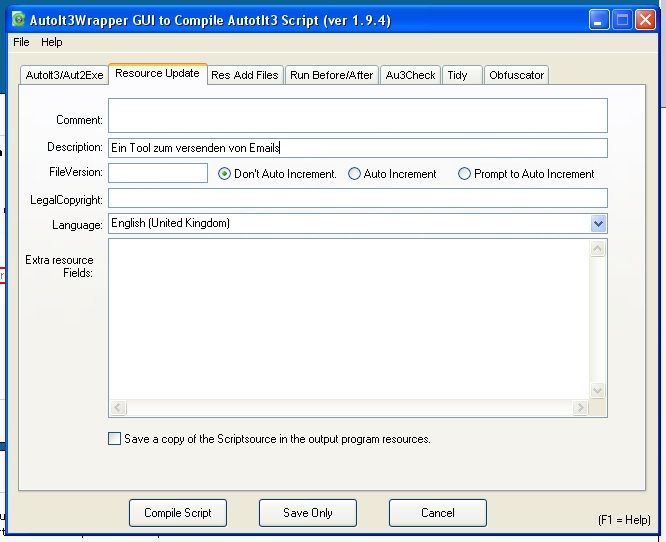Focus the LegalCopyright text field
The image size is (666, 542).
(x=357, y=198)
